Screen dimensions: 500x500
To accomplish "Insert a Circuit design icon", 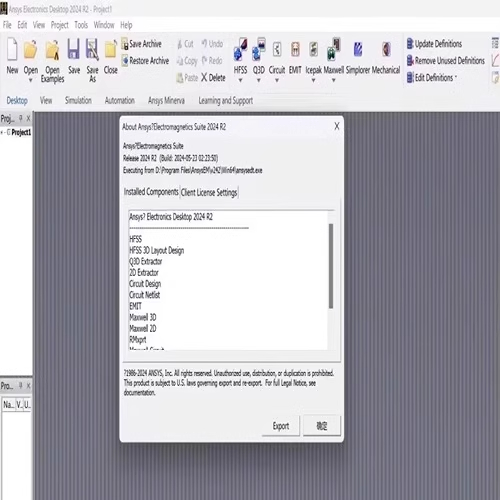I will [277, 50].
